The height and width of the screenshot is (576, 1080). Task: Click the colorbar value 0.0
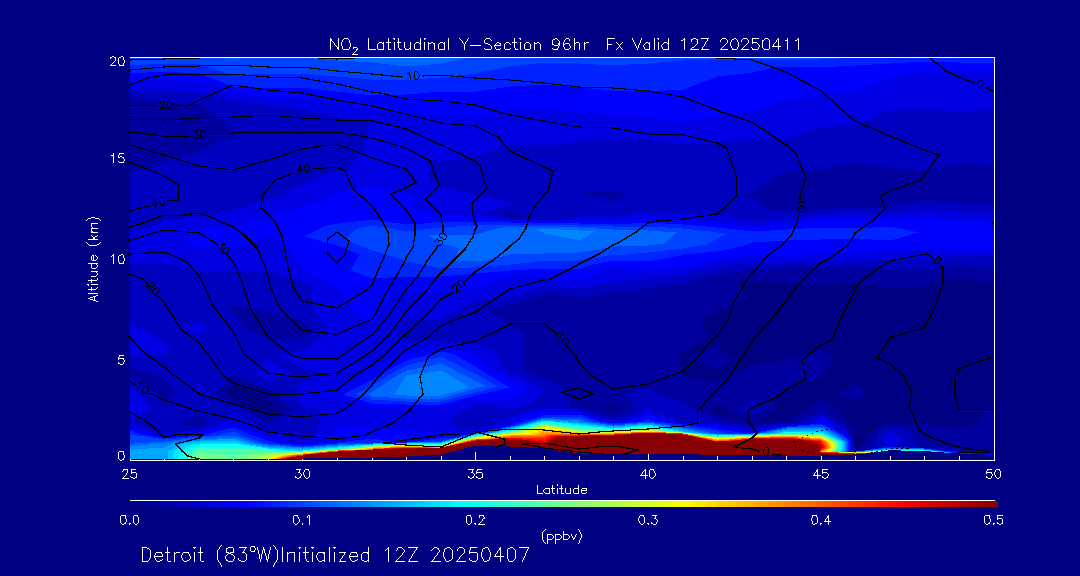click(129, 521)
